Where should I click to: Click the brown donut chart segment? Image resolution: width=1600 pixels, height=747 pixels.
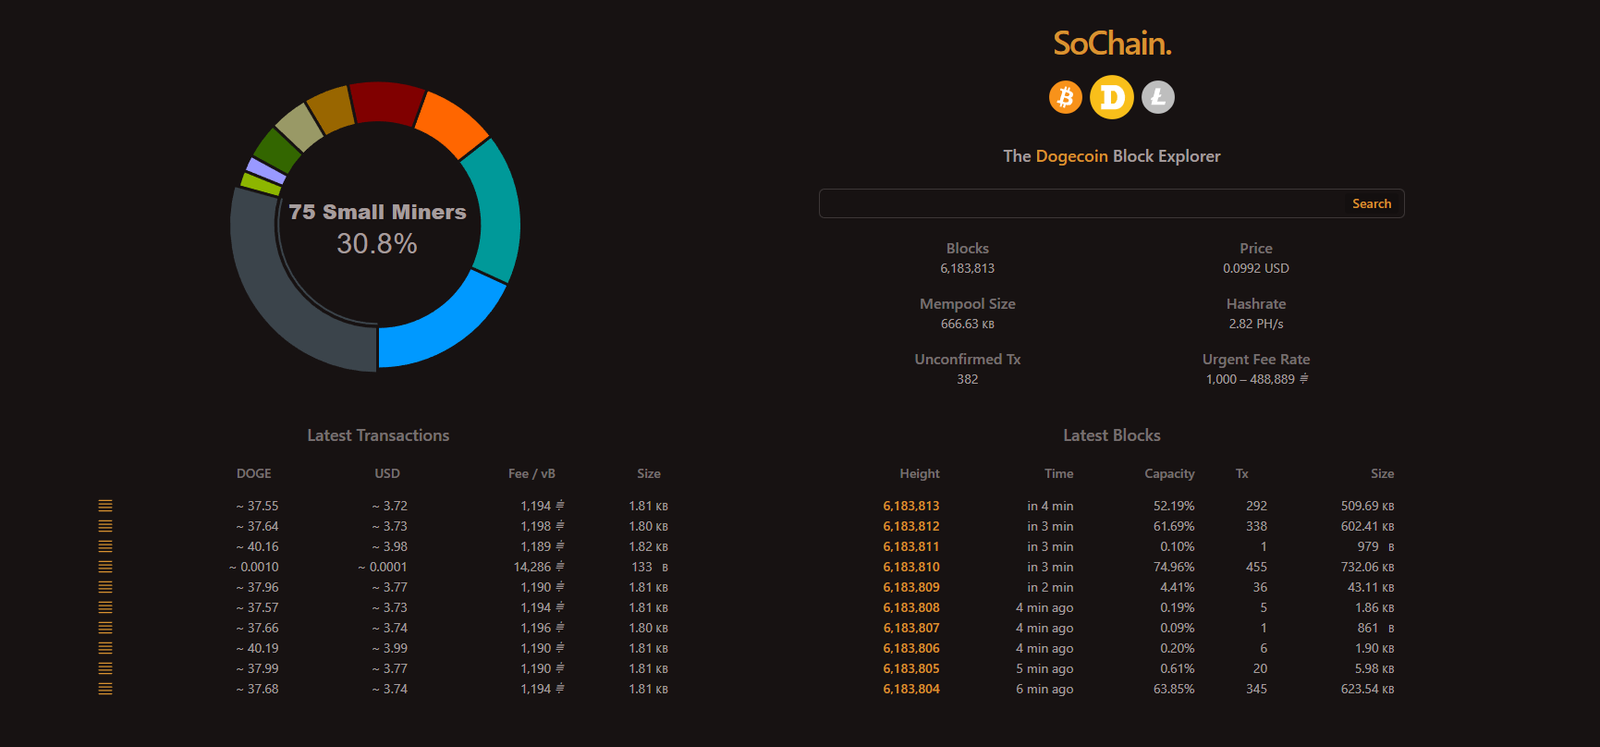click(331, 110)
